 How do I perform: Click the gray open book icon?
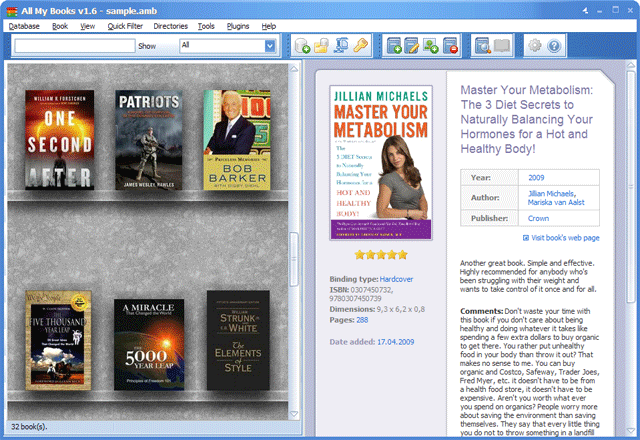[x=502, y=46]
